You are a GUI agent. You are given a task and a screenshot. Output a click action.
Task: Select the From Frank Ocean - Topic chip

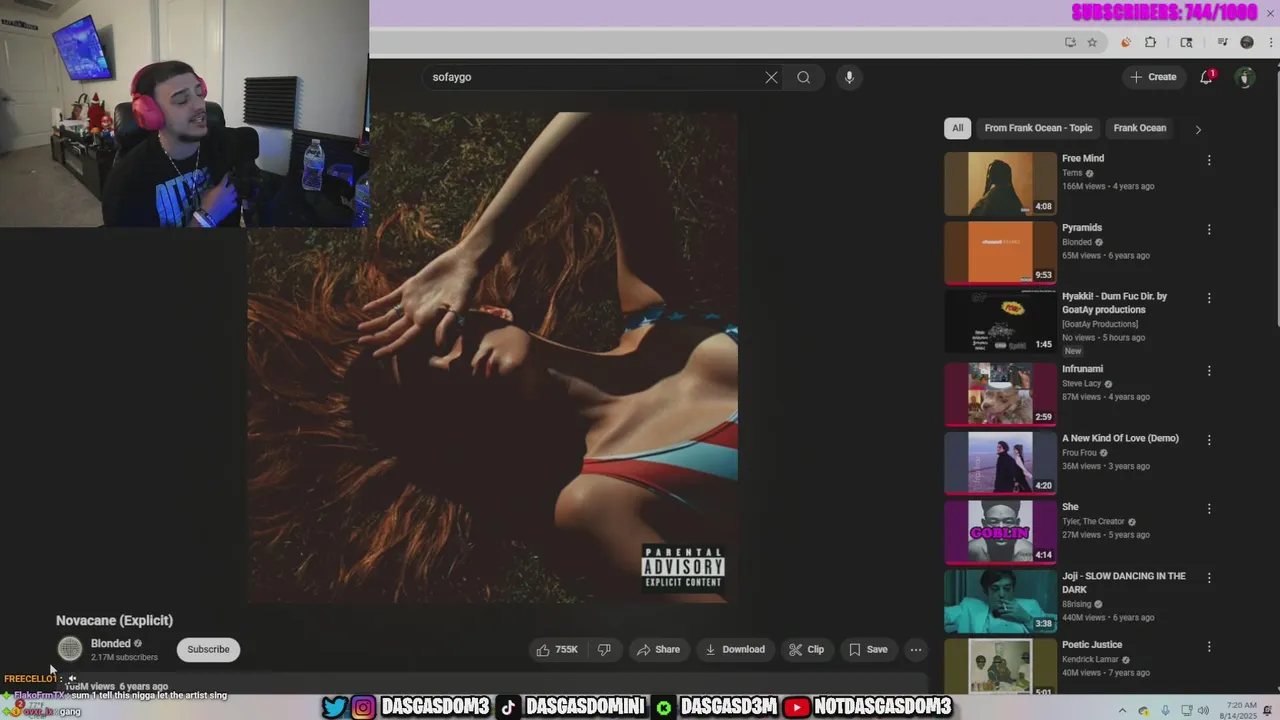point(1038,128)
